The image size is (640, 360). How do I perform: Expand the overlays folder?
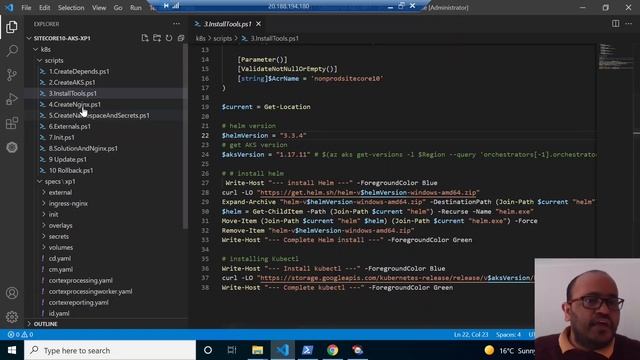[60, 225]
